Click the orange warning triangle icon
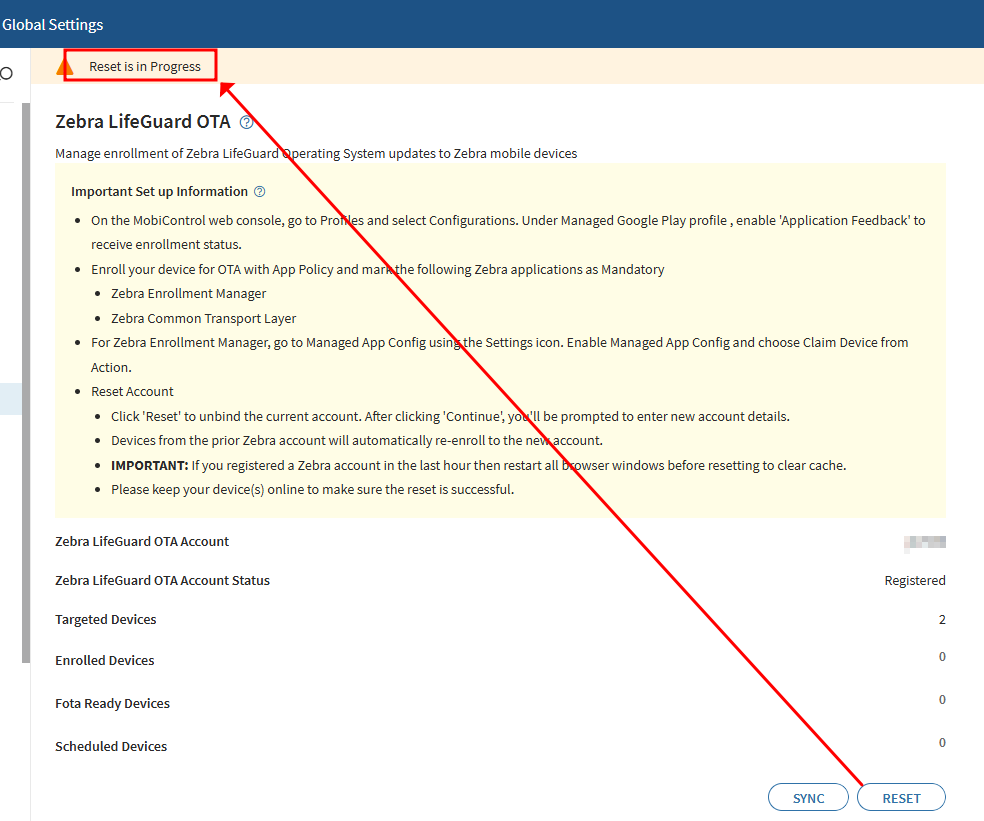 pyautogui.click(x=64, y=67)
